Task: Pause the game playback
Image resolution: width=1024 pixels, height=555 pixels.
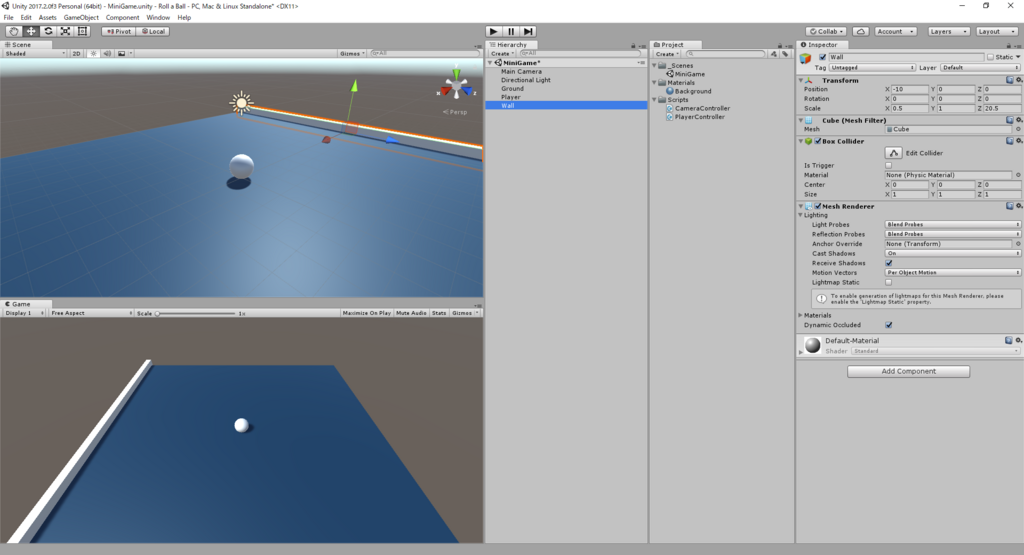Action: pos(511,31)
